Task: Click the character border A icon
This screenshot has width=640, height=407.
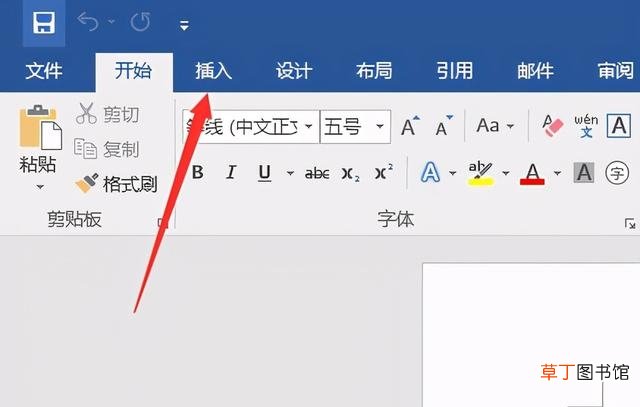Action: 619,126
